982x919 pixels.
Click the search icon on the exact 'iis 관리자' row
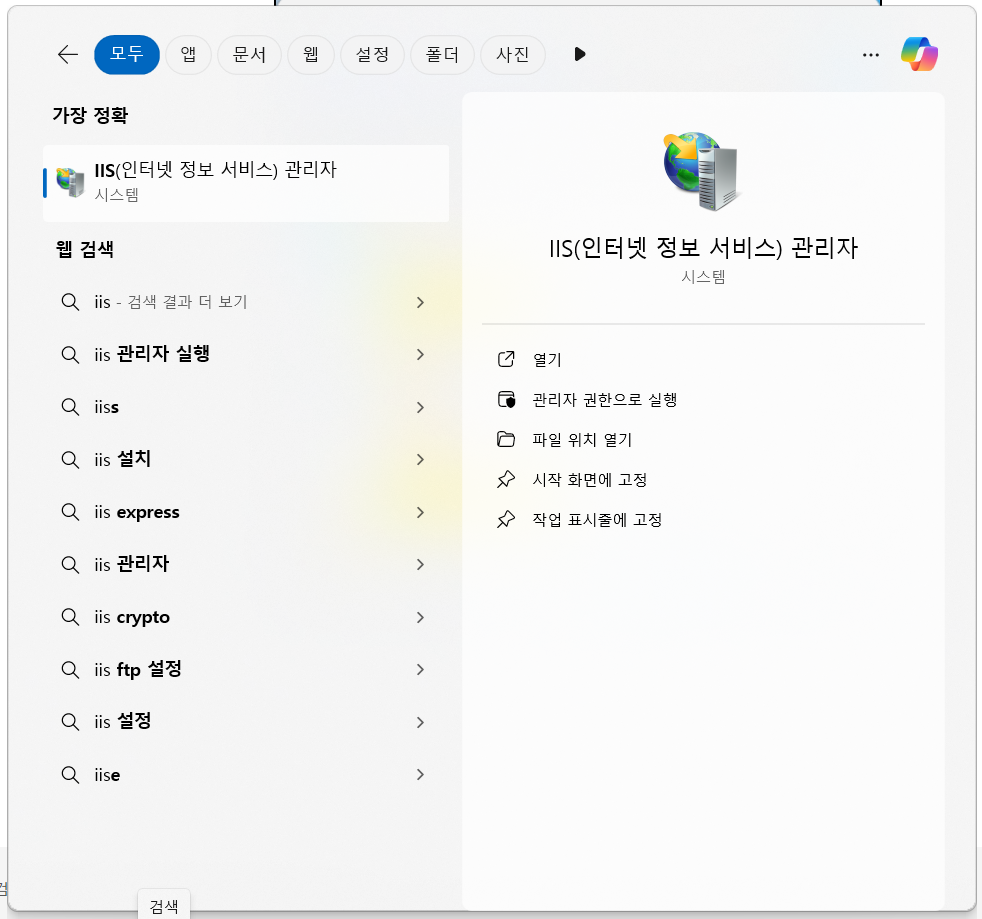(70, 564)
